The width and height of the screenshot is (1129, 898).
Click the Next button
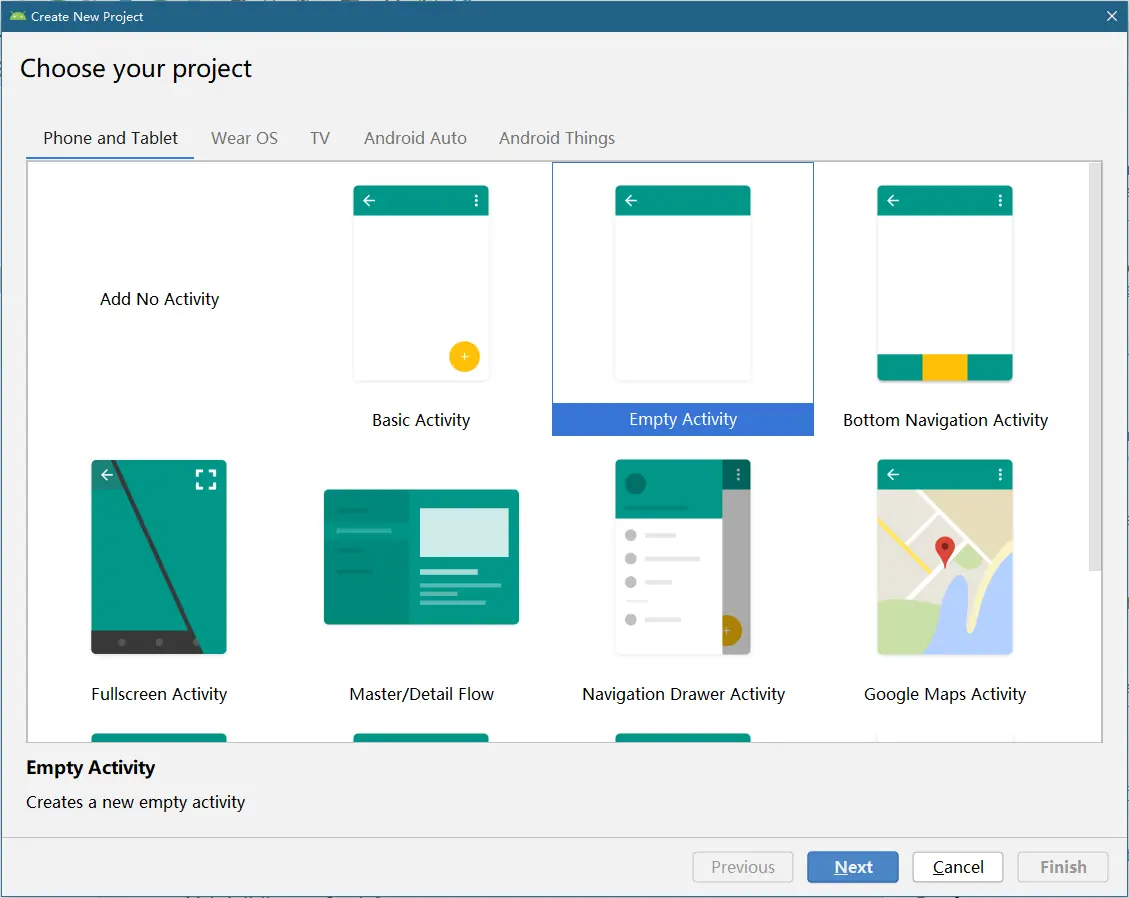tap(853, 867)
